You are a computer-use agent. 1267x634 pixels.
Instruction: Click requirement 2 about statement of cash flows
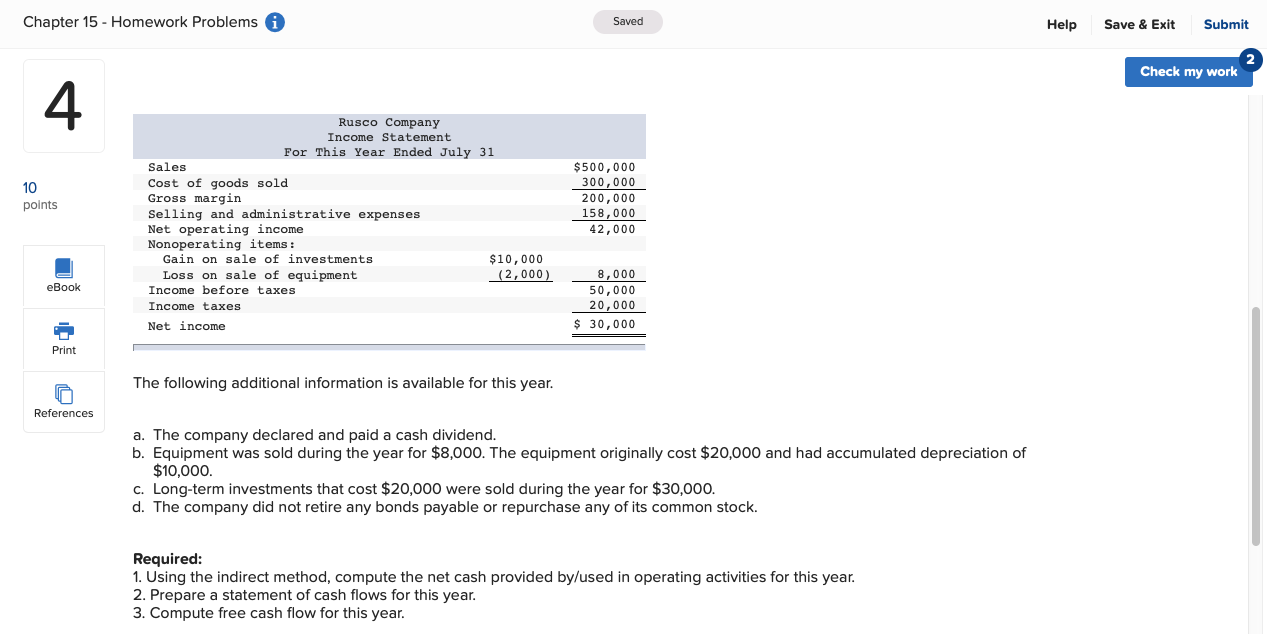point(304,595)
